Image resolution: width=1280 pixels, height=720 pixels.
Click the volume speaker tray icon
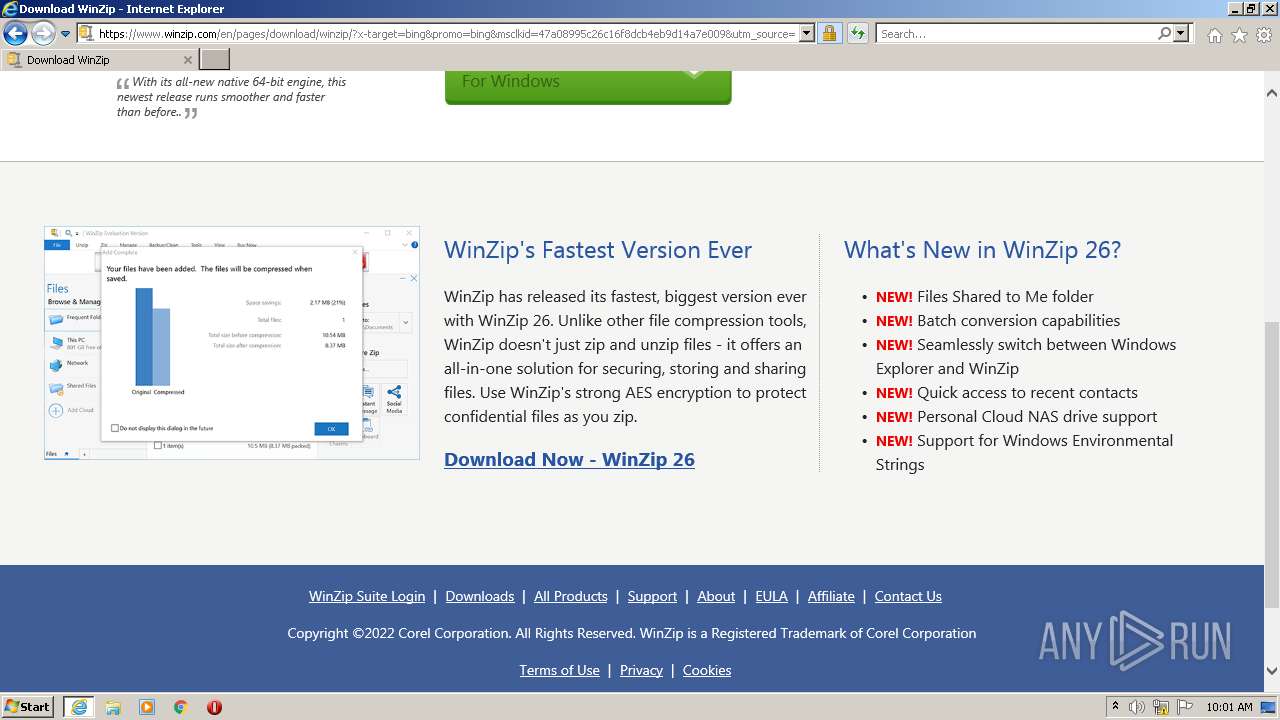(1137, 707)
